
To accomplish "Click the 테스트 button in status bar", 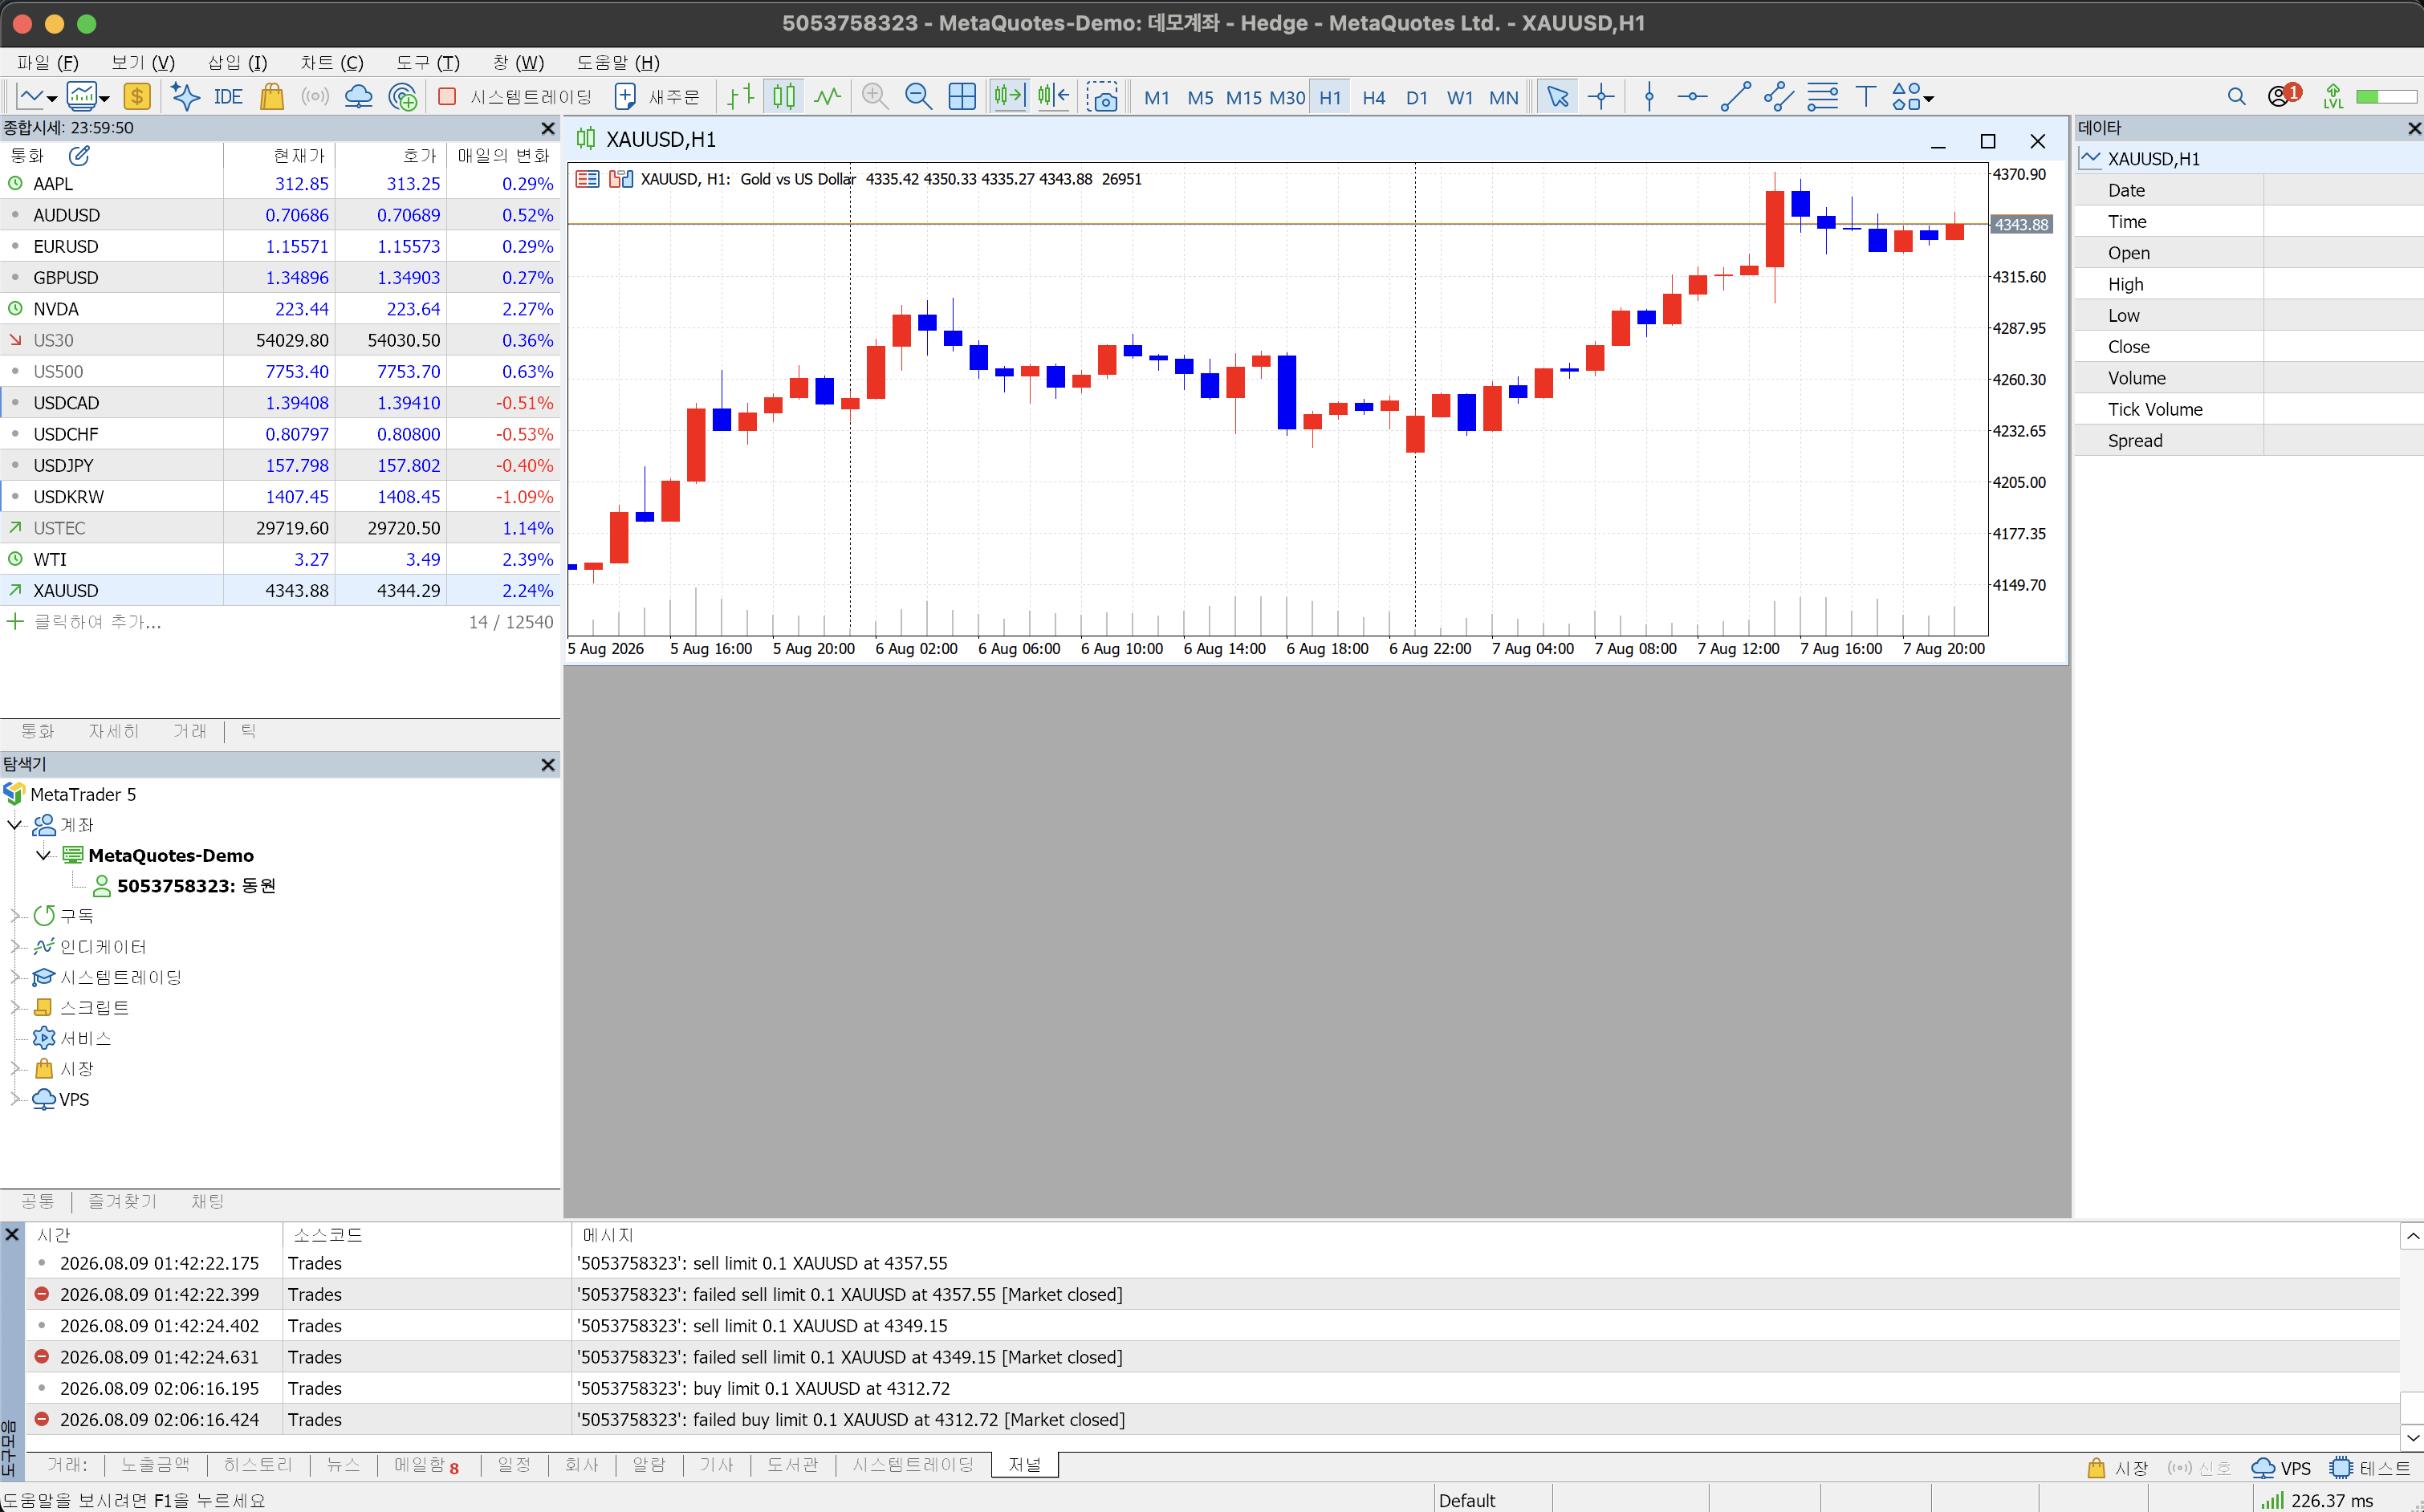I will tap(2371, 1468).
